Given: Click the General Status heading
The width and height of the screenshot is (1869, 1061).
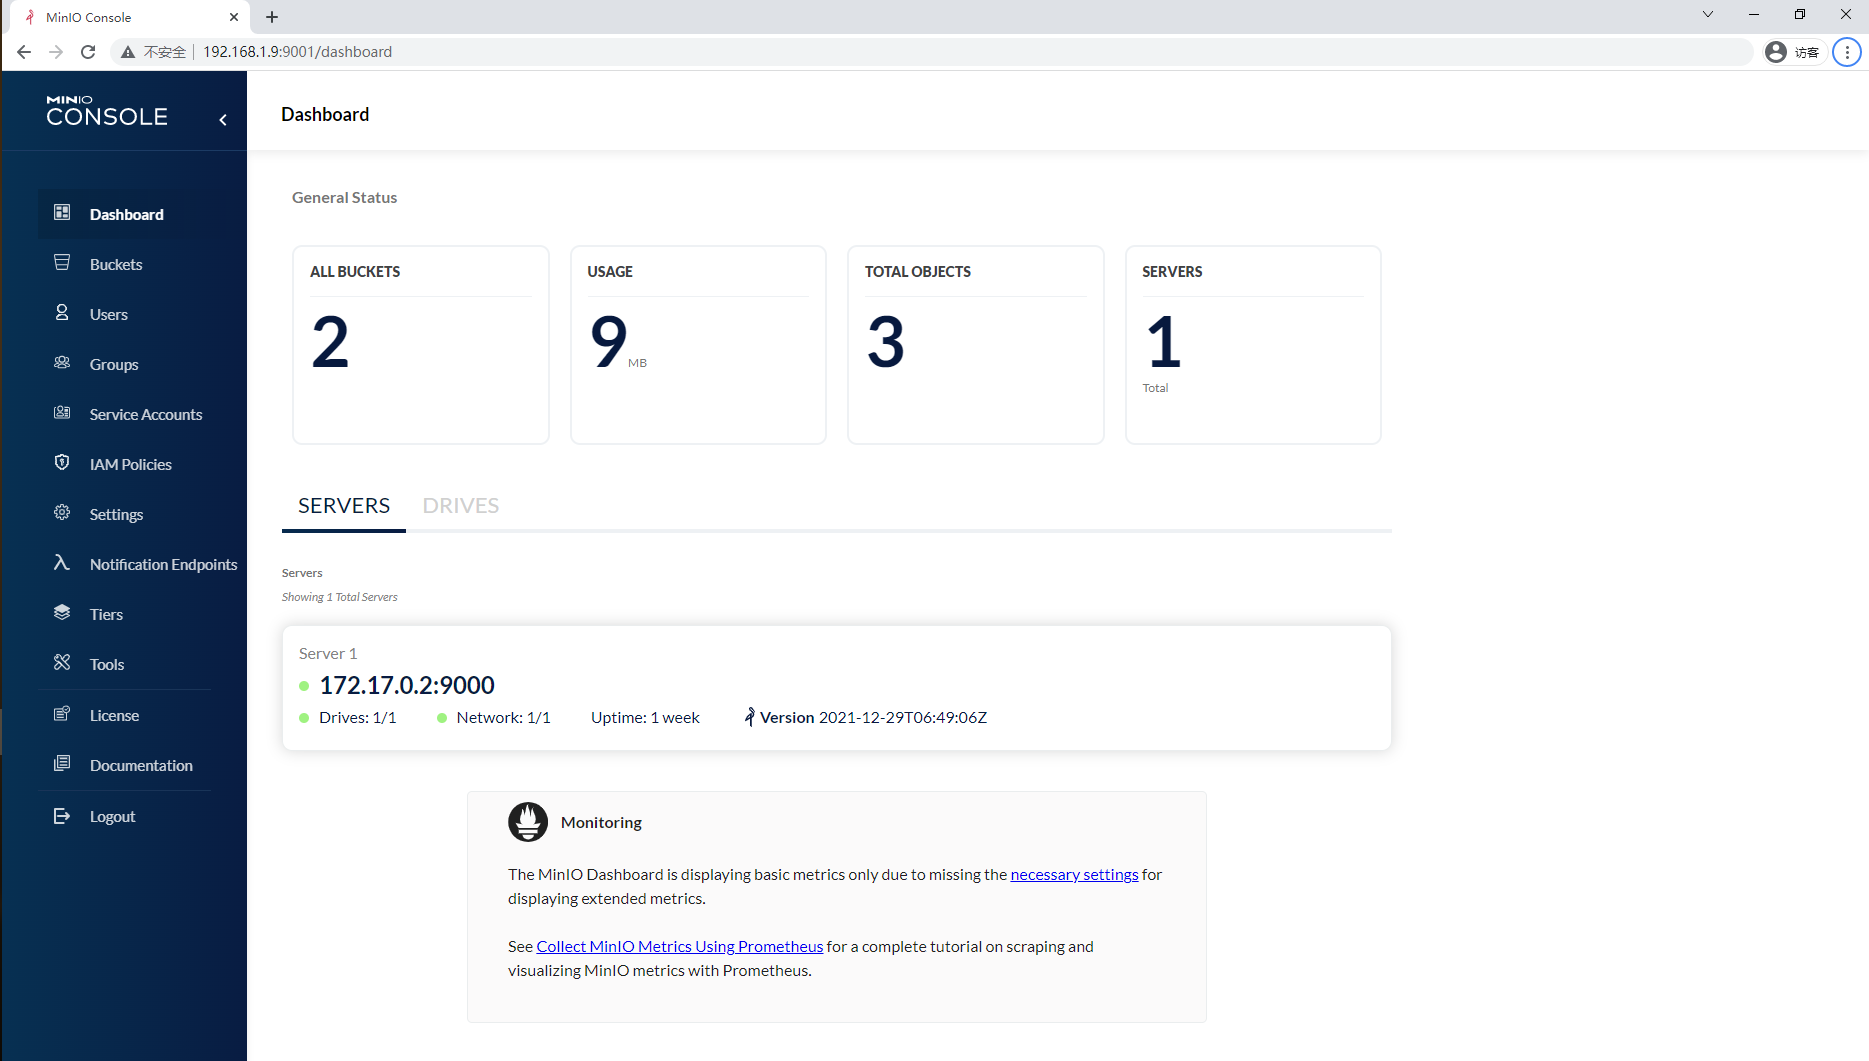Looking at the screenshot, I should (345, 197).
